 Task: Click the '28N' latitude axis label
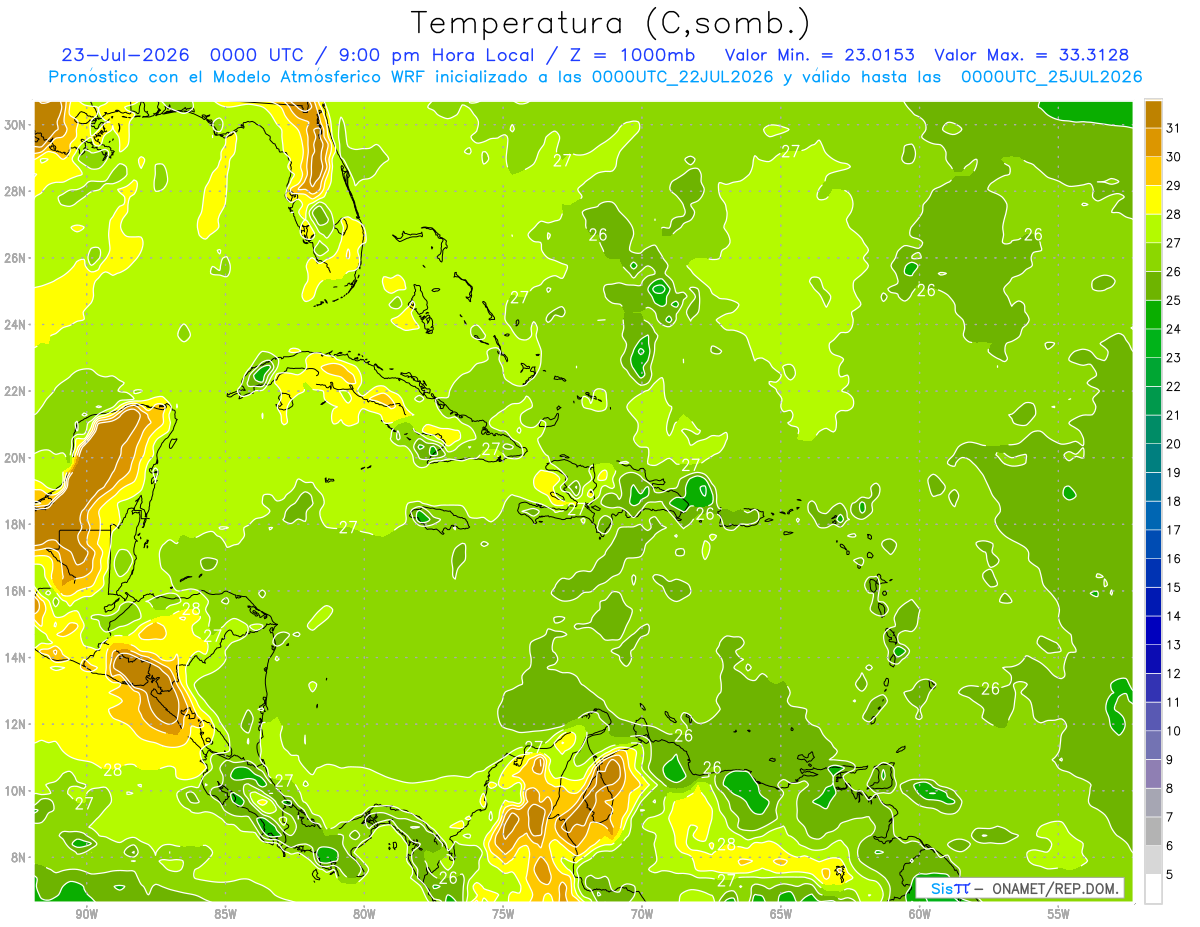(16, 191)
